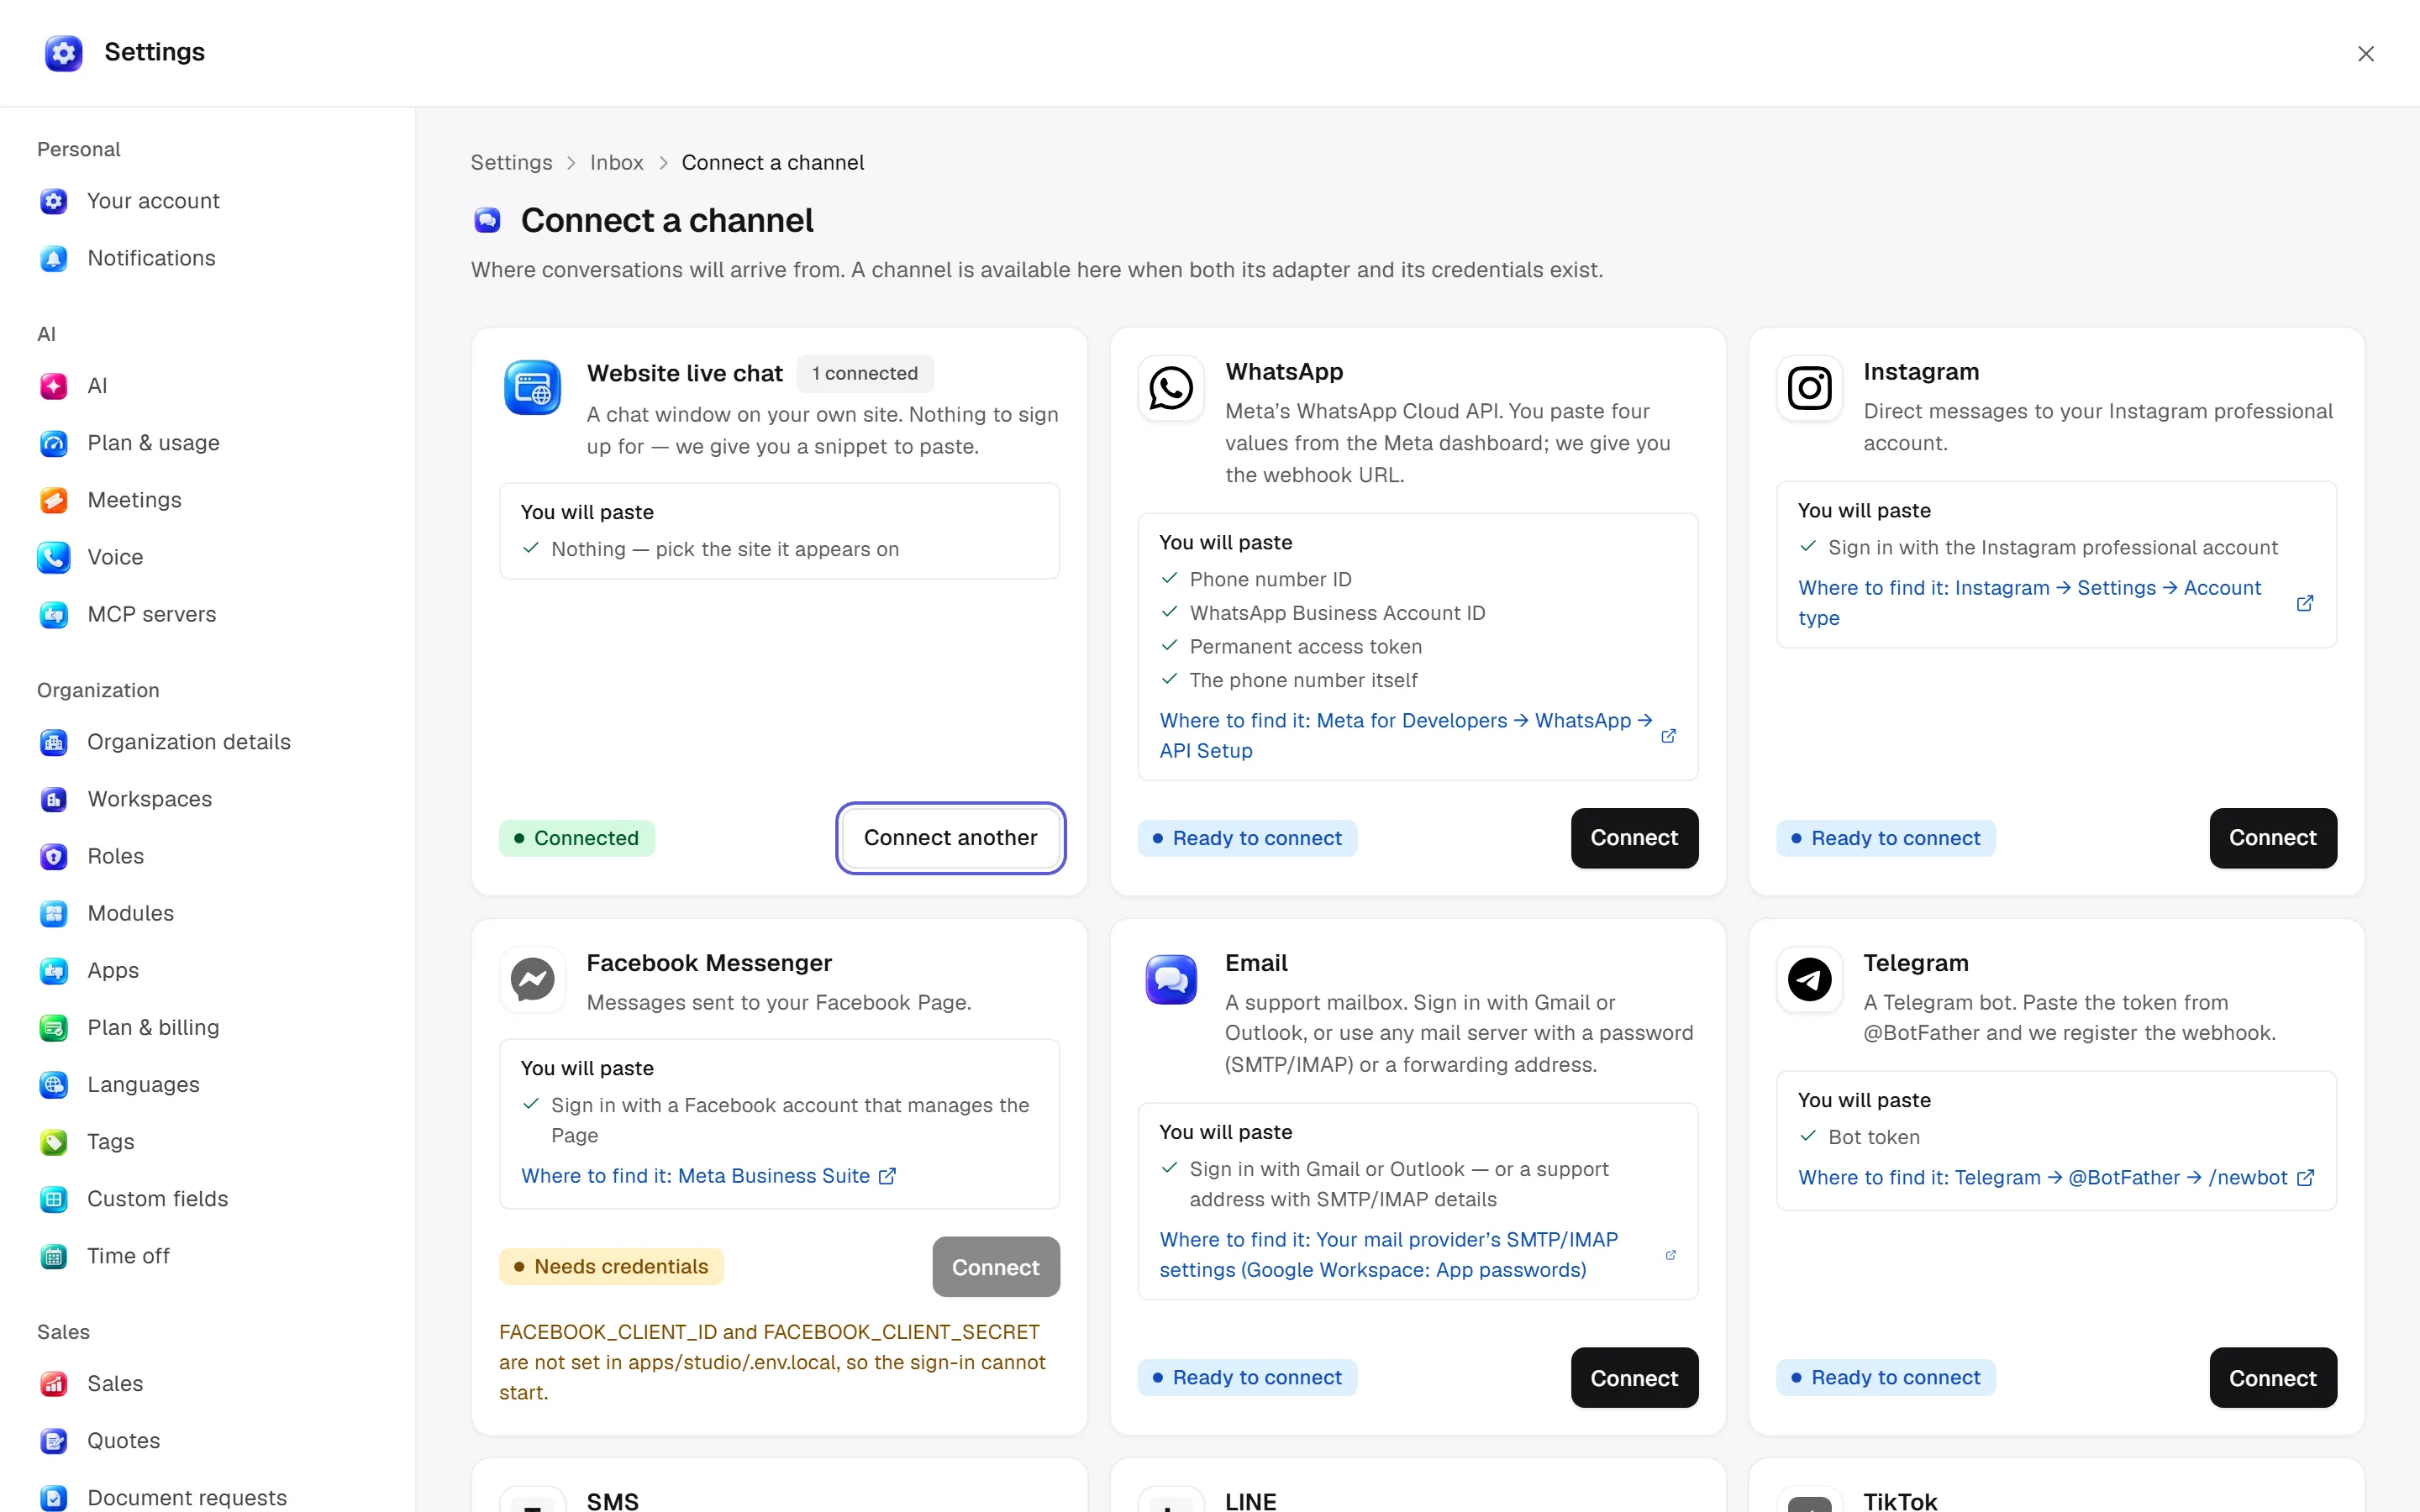Click the greyed Facebook Messenger Connect button
The image size is (2420, 1512).
(x=995, y=1267)
